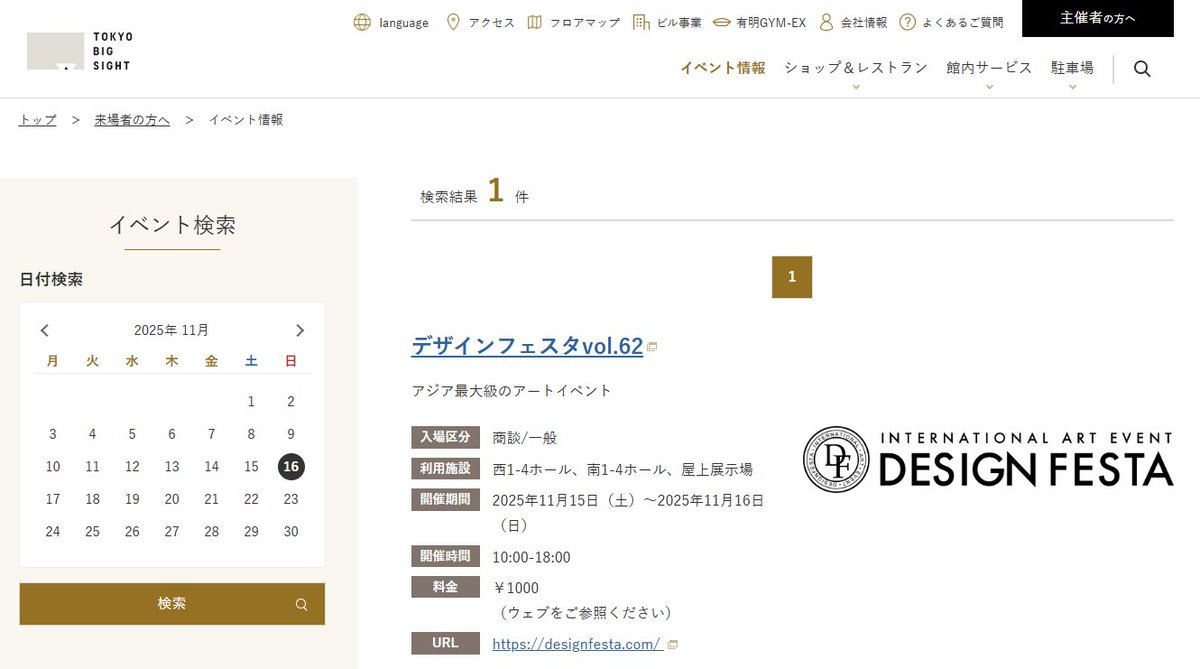Click Design Festa logo image
This screenshot has height=669, width=1200.
[x=988, y=460]
